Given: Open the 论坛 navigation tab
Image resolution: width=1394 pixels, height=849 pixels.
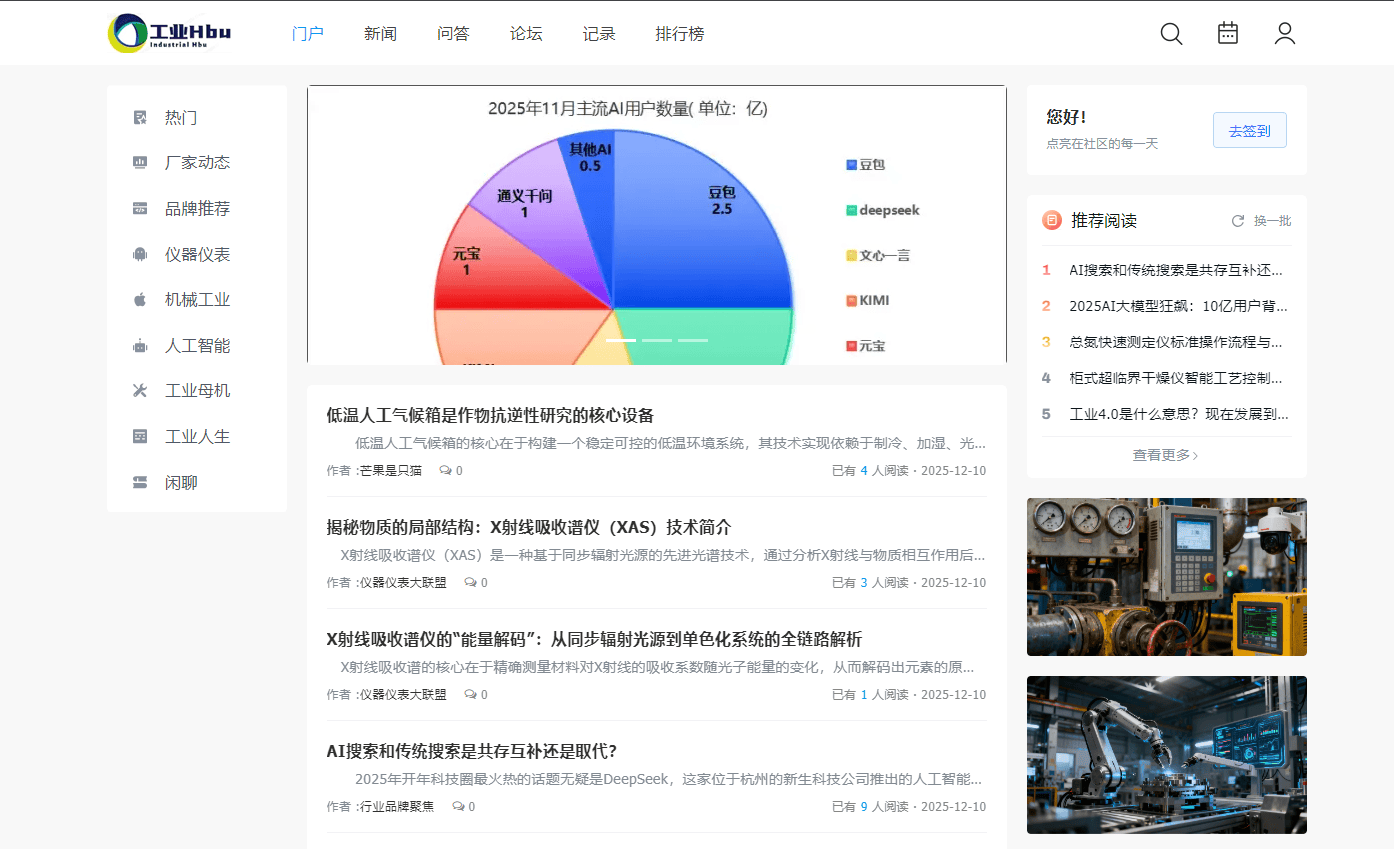Looking at the screenshot, I should coord(526,34).
